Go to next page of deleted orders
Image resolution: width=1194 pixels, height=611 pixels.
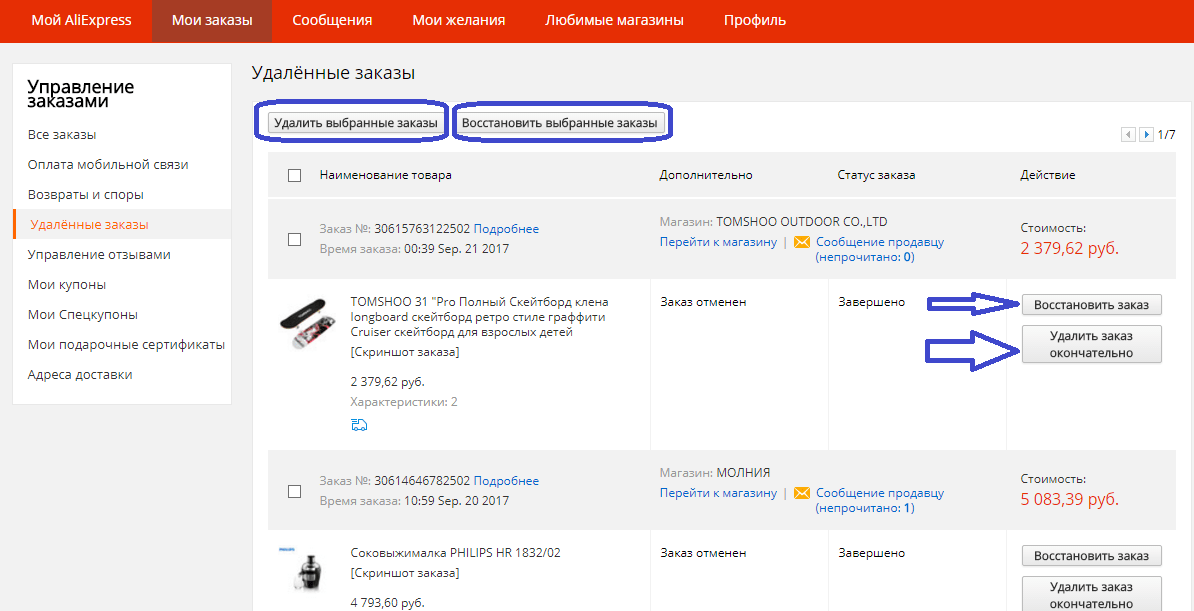(x=1146, y=134)
